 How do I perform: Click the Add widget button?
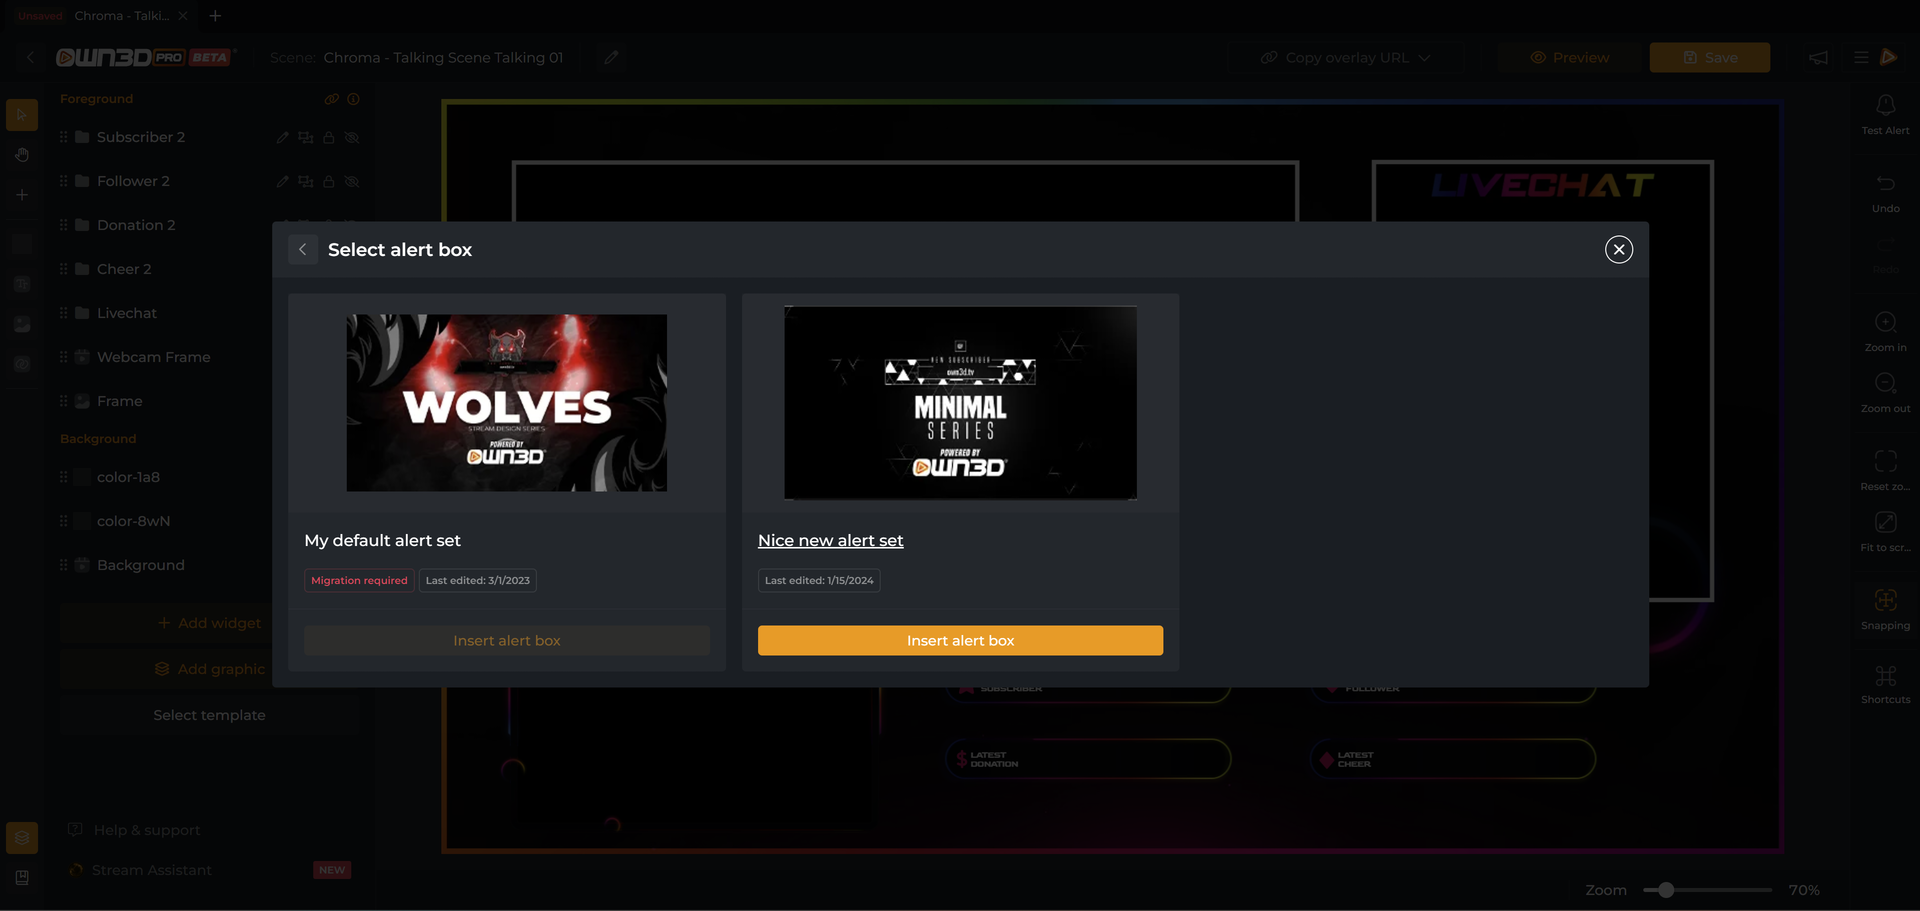(209, 623)
